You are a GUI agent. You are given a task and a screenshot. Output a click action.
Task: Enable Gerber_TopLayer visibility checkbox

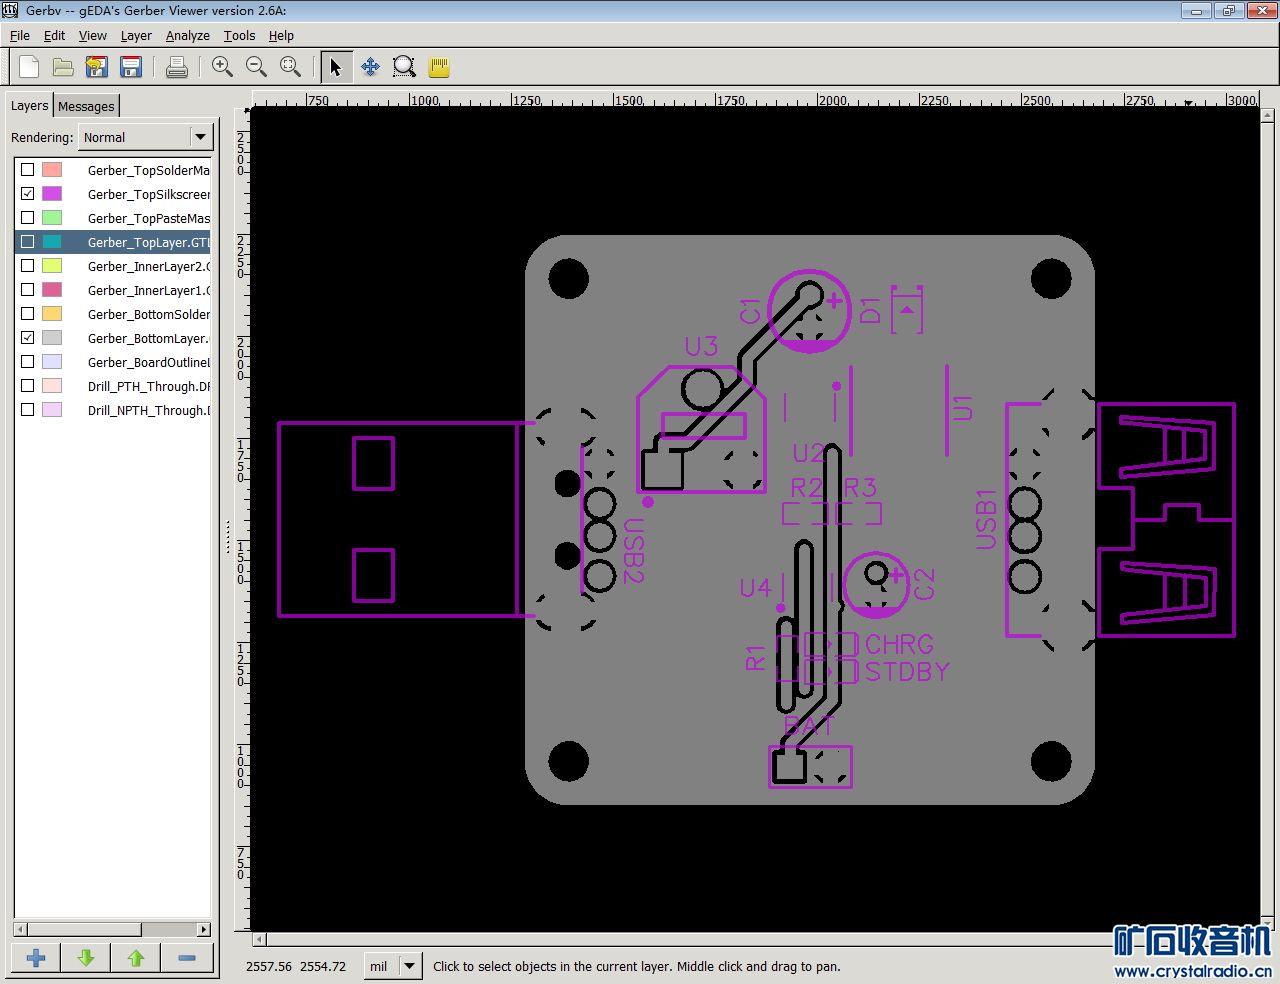pyautogui.click(x=28, y=242)
